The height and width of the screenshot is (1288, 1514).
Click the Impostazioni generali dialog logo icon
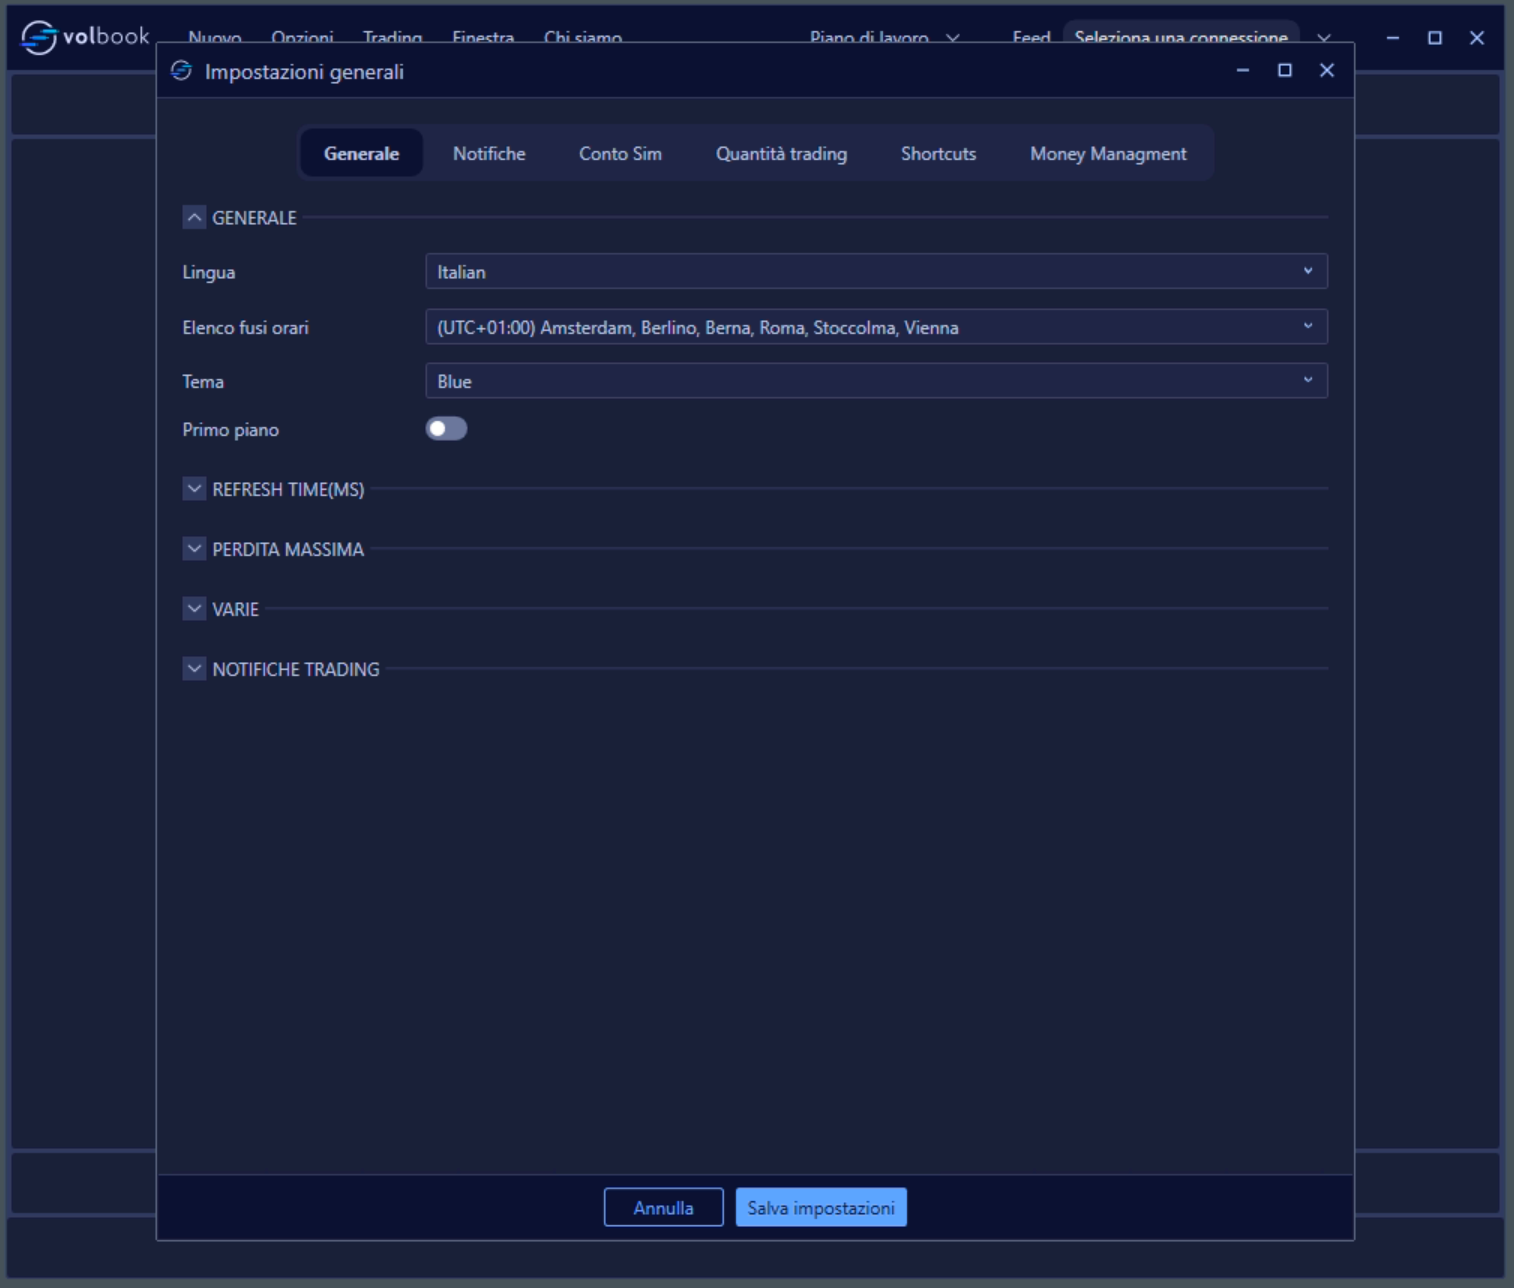(181, 71)
